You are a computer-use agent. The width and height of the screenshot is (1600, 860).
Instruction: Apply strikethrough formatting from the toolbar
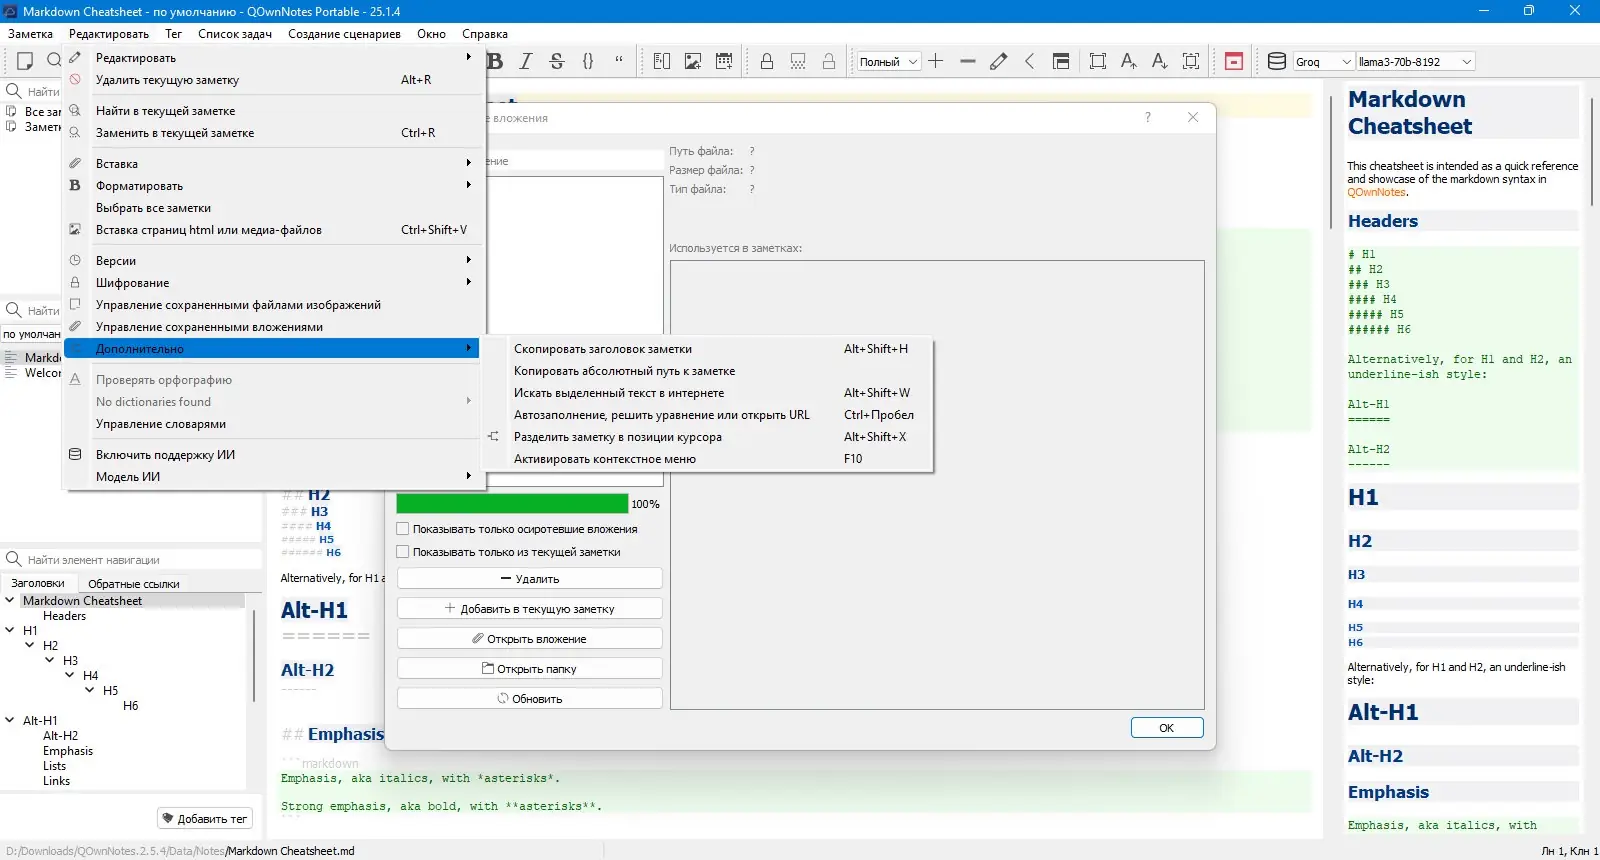[557, 61]
